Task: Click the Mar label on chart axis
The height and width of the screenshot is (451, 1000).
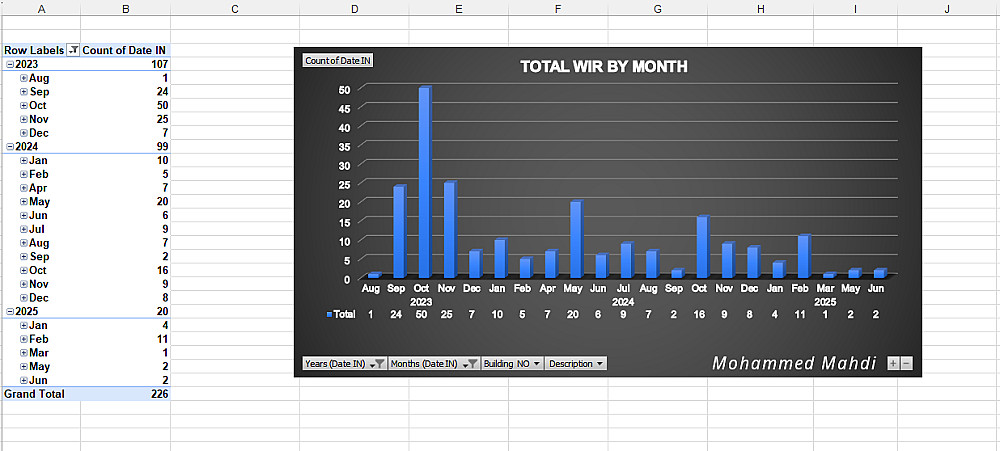Action: click(825, 289)
